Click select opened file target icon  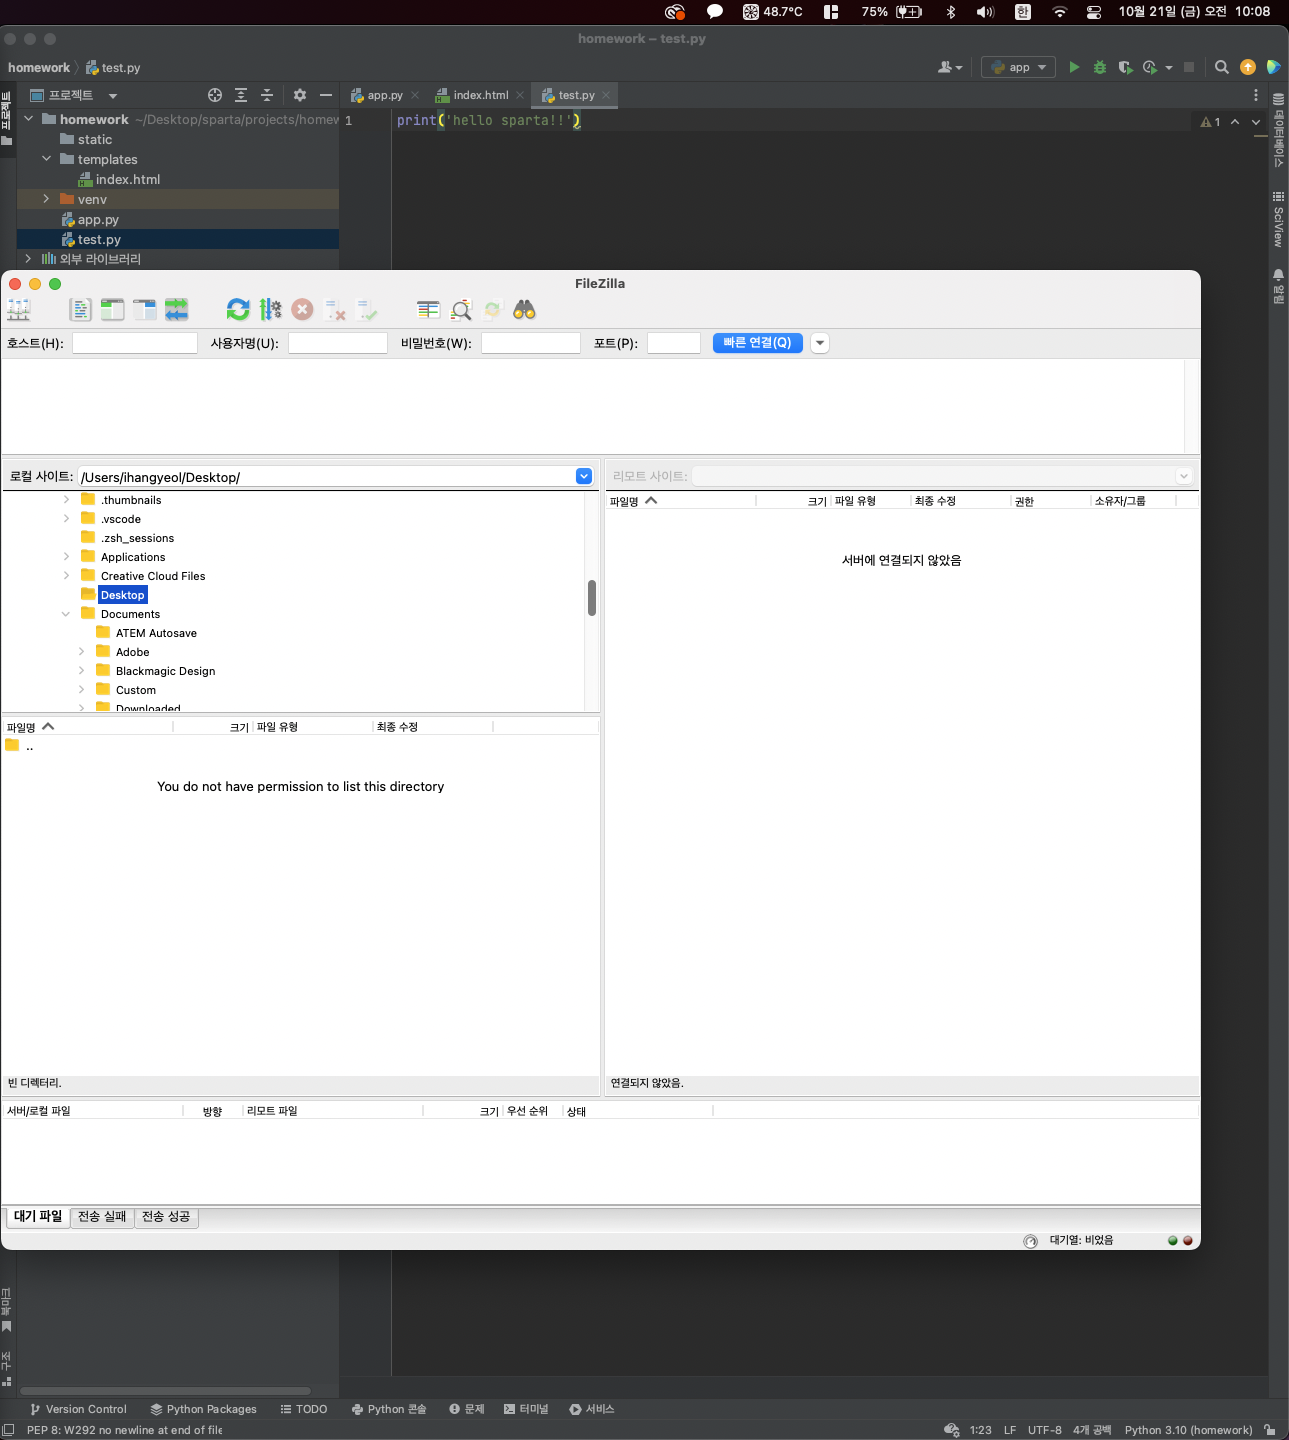point(215,95)
